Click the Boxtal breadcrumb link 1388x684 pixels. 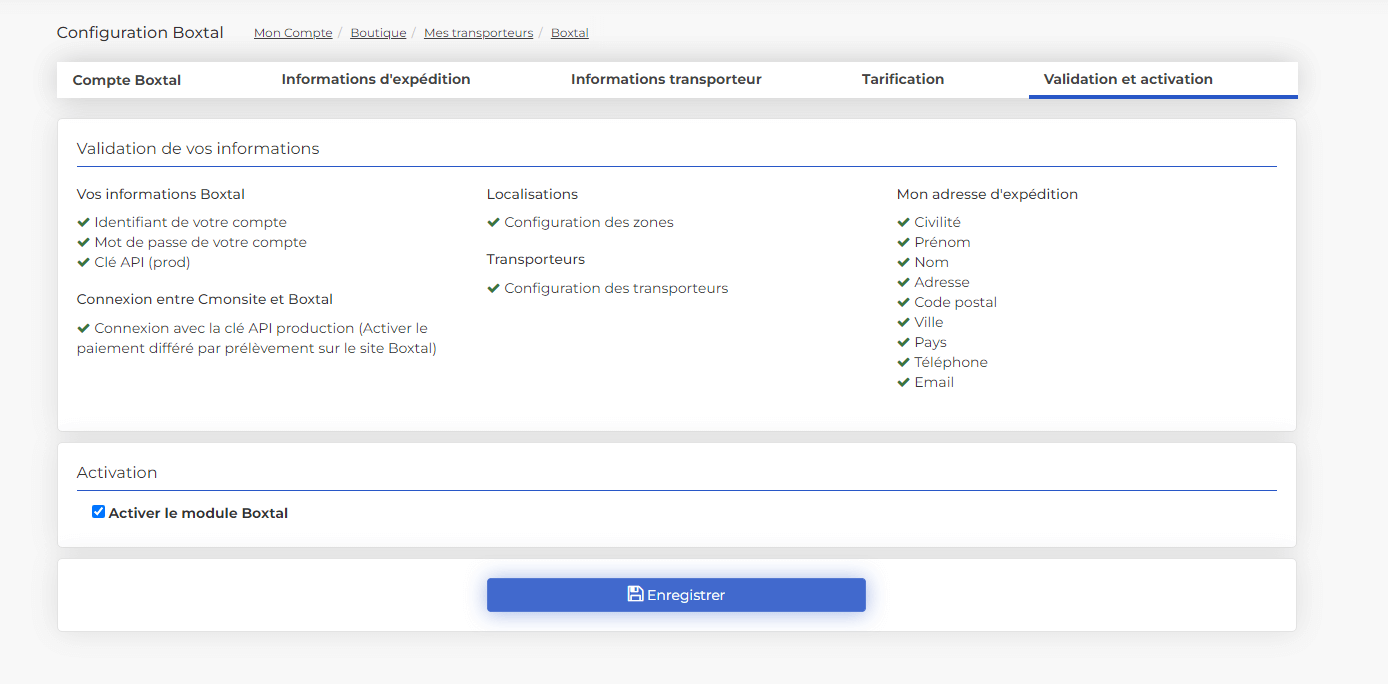pos(570,33)
